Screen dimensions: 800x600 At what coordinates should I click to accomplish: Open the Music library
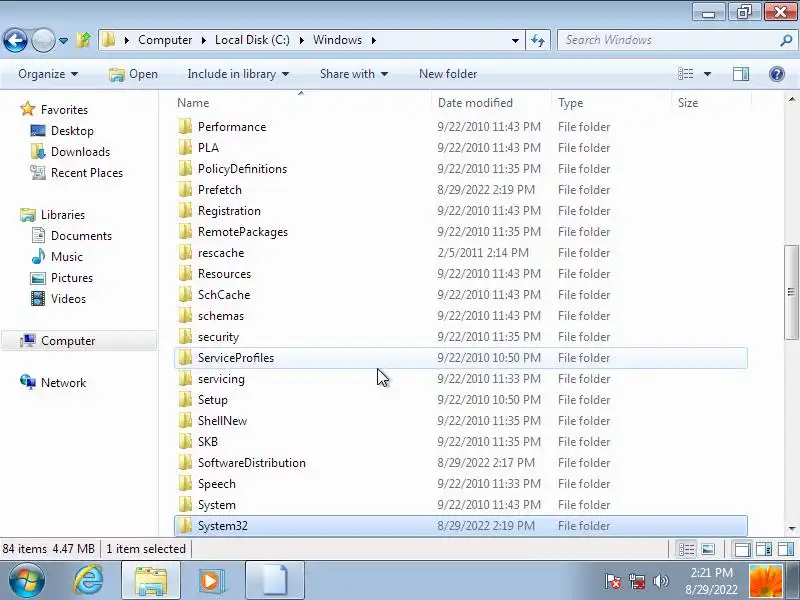(x=57, y=257)
